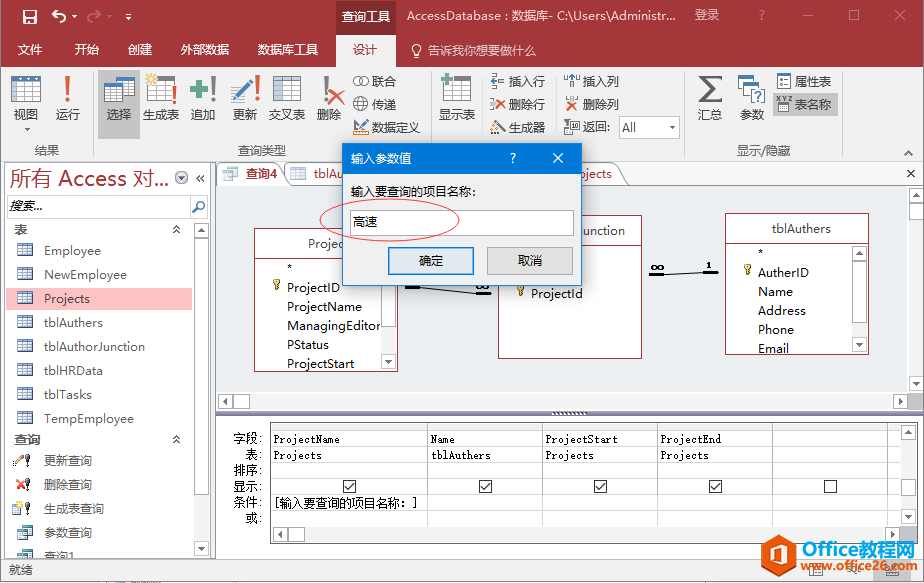The height and width of the screenshot is (583, 924).
Task: Check the display checkbox in the empty fifth column
Action: 830,486
